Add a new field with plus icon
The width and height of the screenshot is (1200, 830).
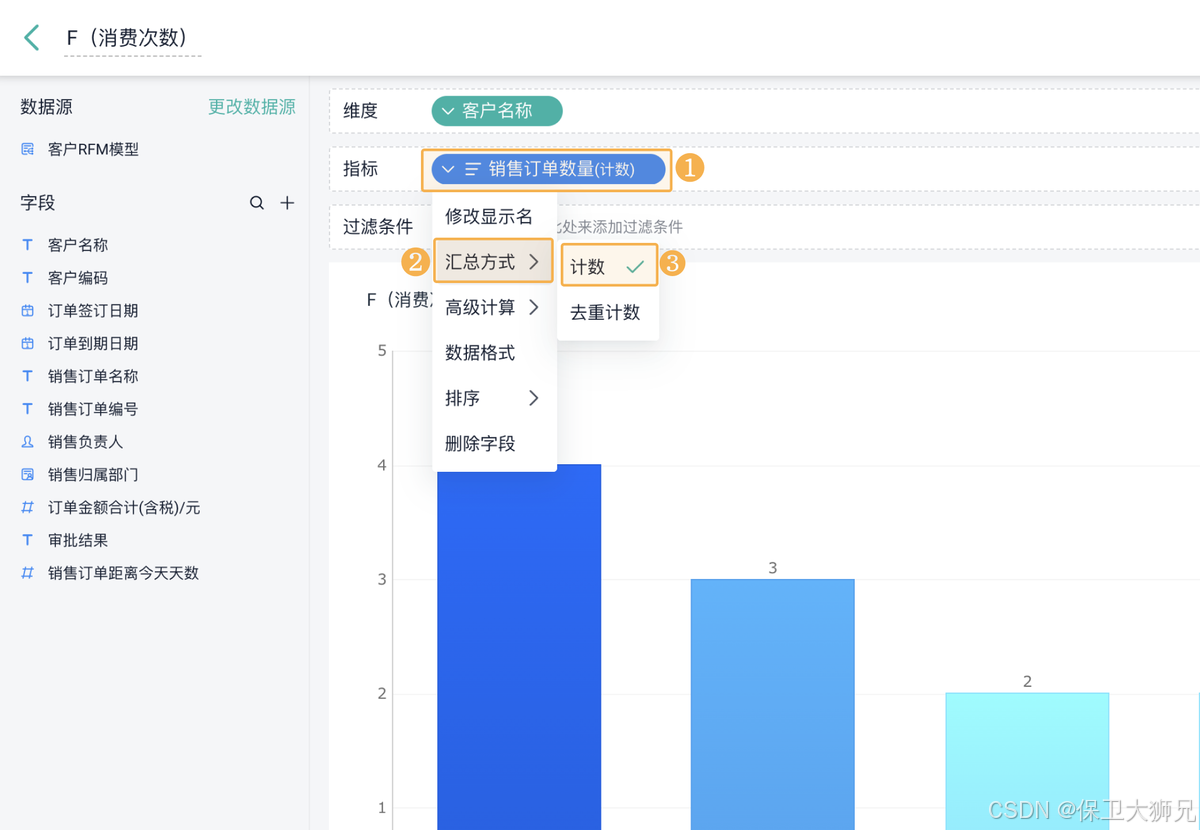[287, 203]
